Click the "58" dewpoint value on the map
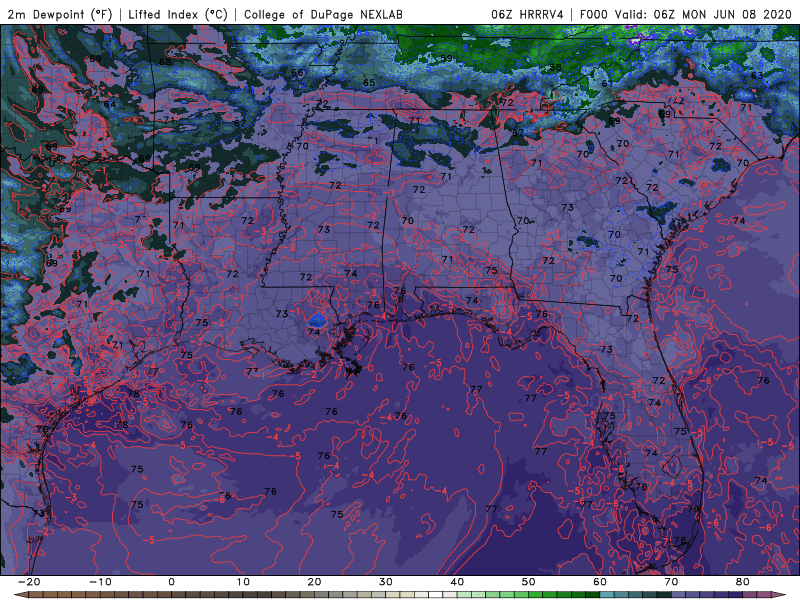 556,67
